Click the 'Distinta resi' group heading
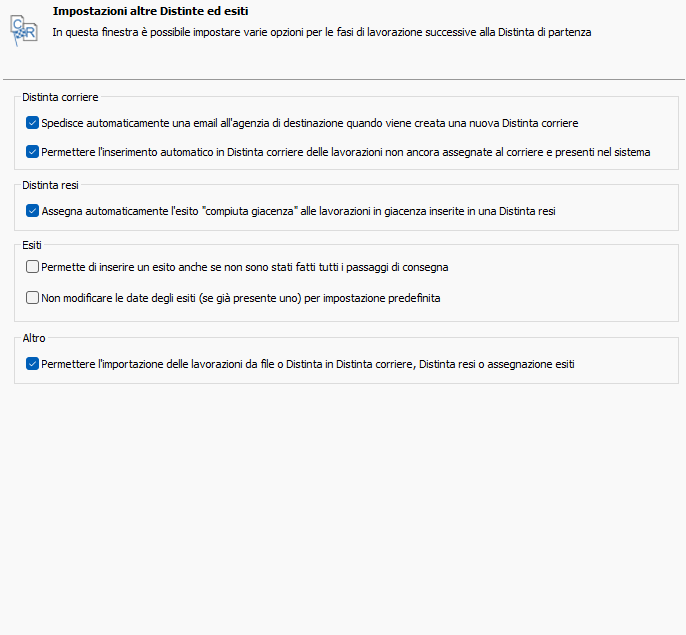Image resolution: width=686 pixels, height=635 pixels. pyautogui.click(x=50, y=185)
